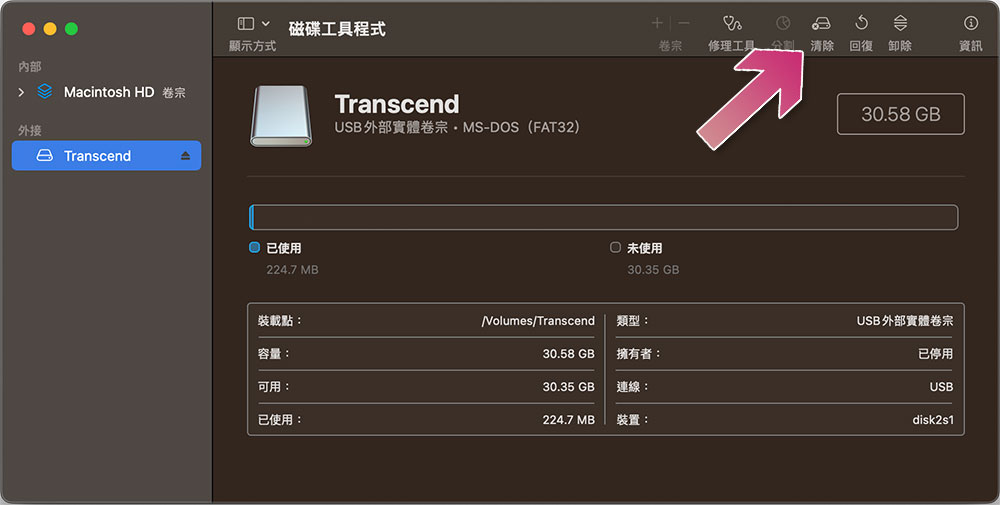Click the Partition (分割) pie icon
The height and width of the screenshot is (505, 1000).
tap(783, 23)
